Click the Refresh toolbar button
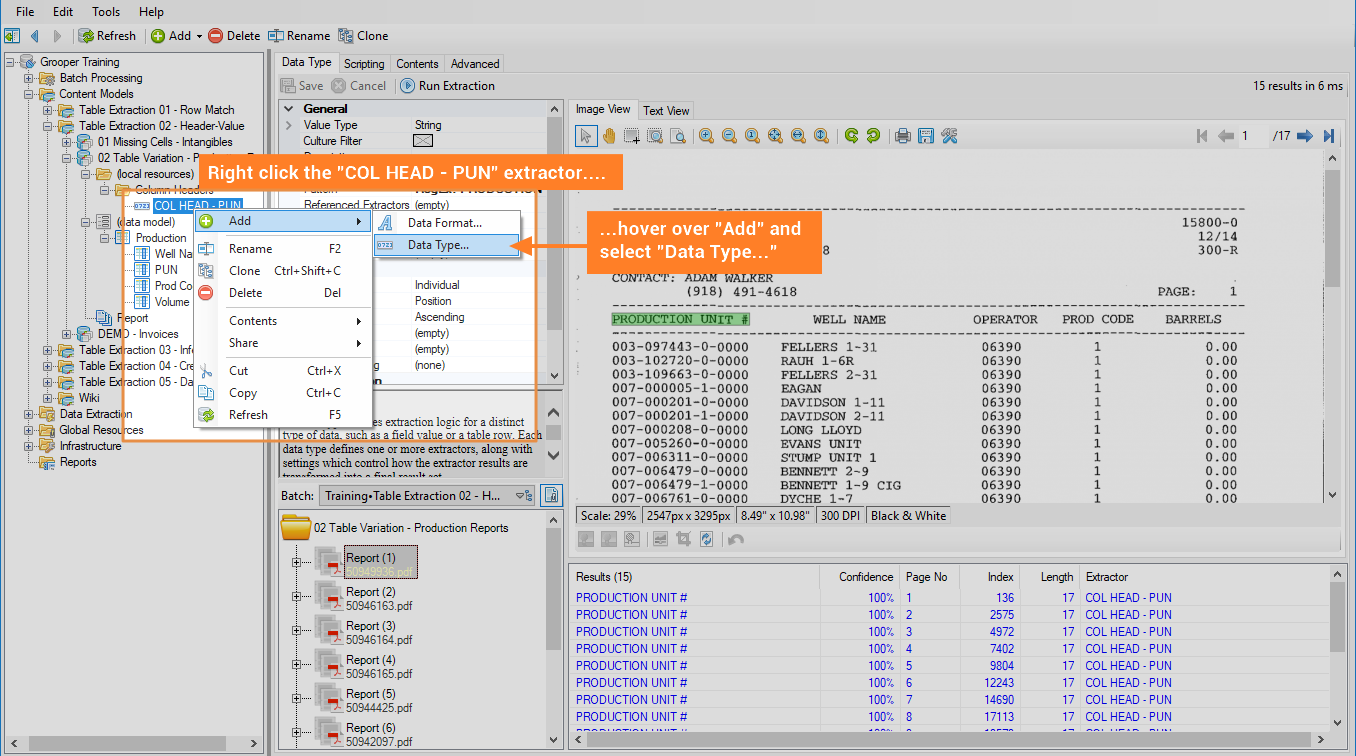1356x756 pixels. (x=107, y=36)
